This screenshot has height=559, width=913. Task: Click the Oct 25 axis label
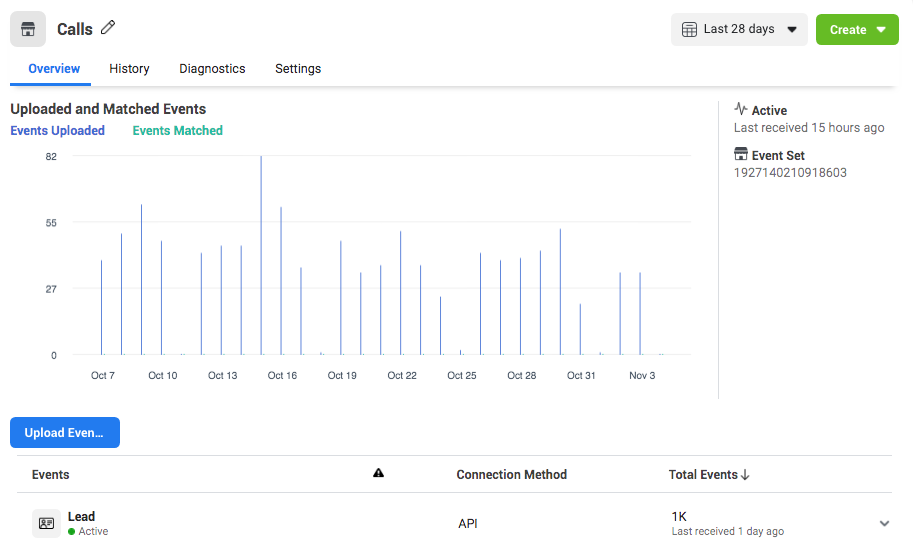[462, 376]
